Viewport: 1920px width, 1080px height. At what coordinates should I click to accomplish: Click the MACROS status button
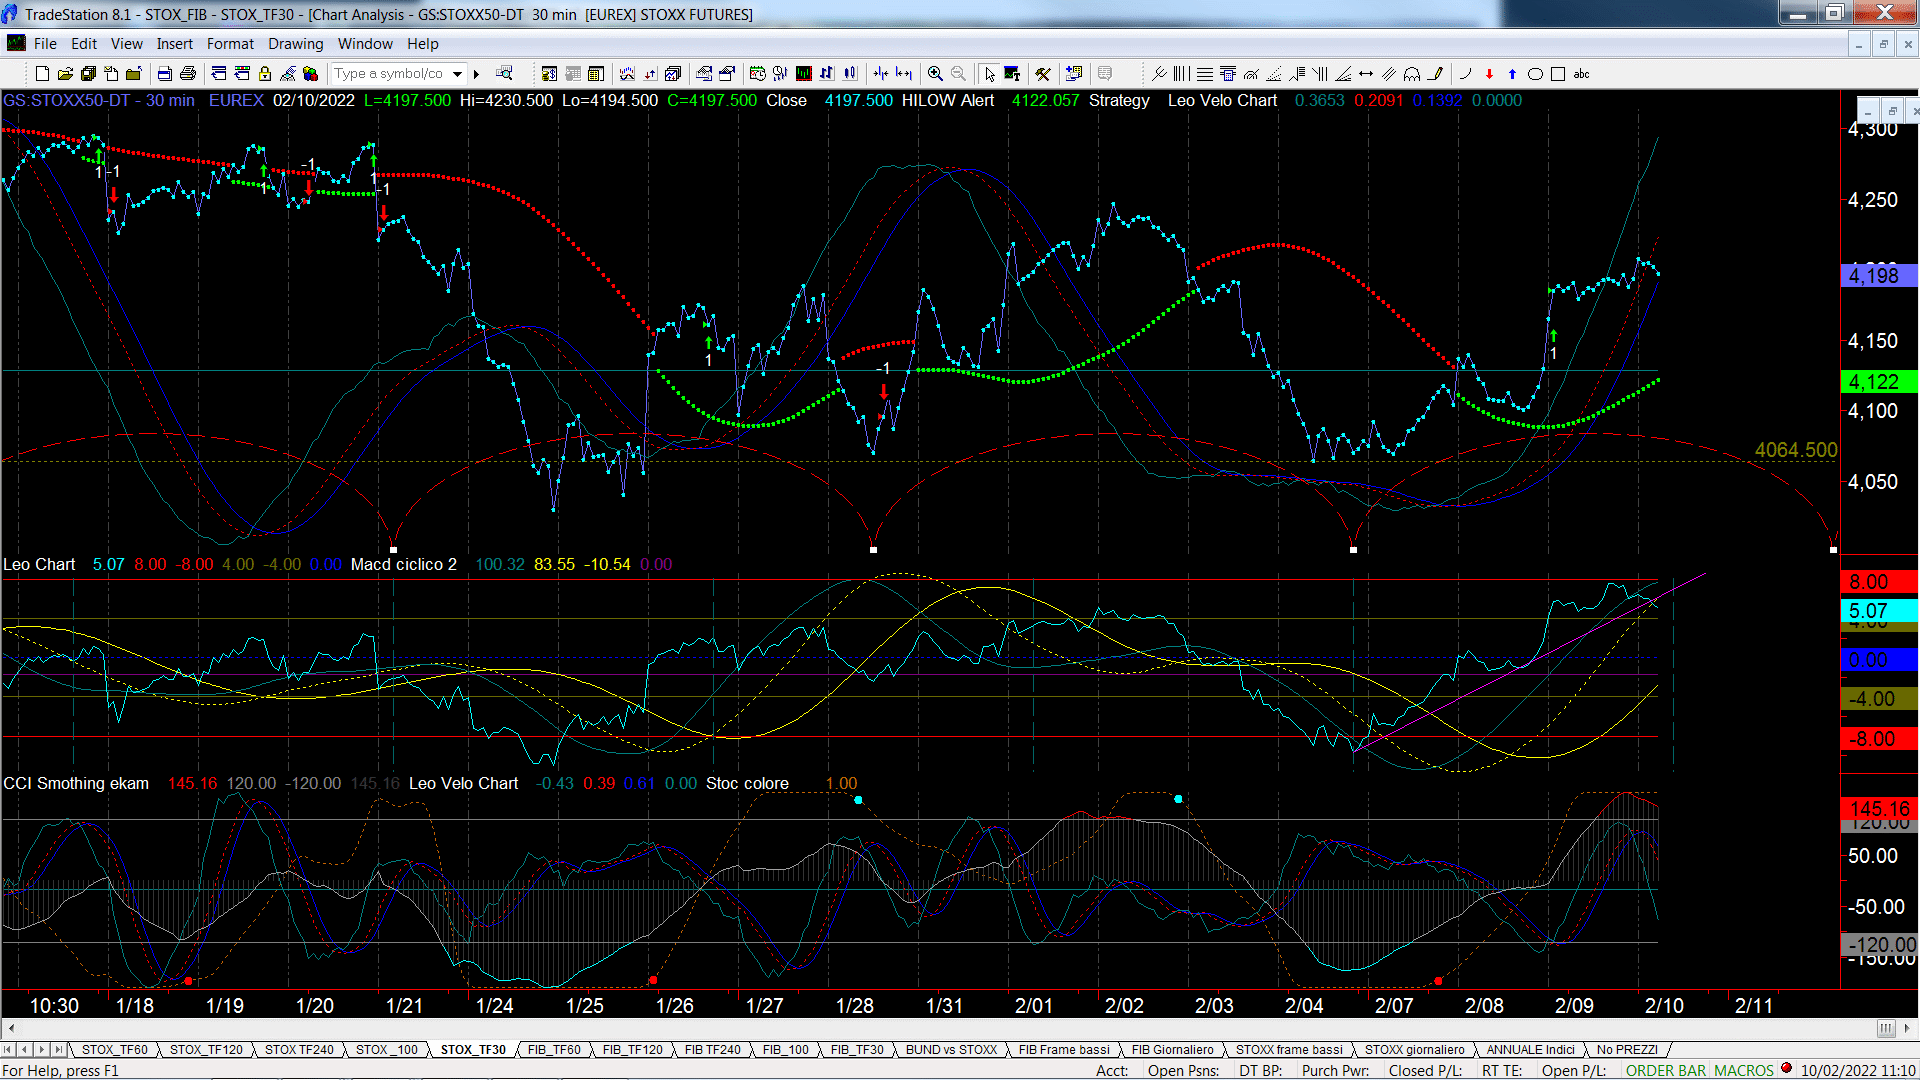(1744, 1070)
